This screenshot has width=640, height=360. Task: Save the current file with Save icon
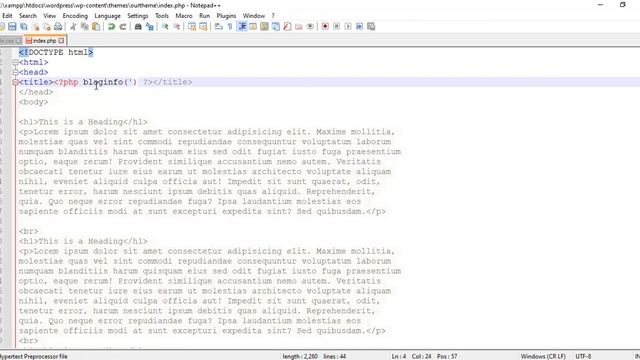12,27
